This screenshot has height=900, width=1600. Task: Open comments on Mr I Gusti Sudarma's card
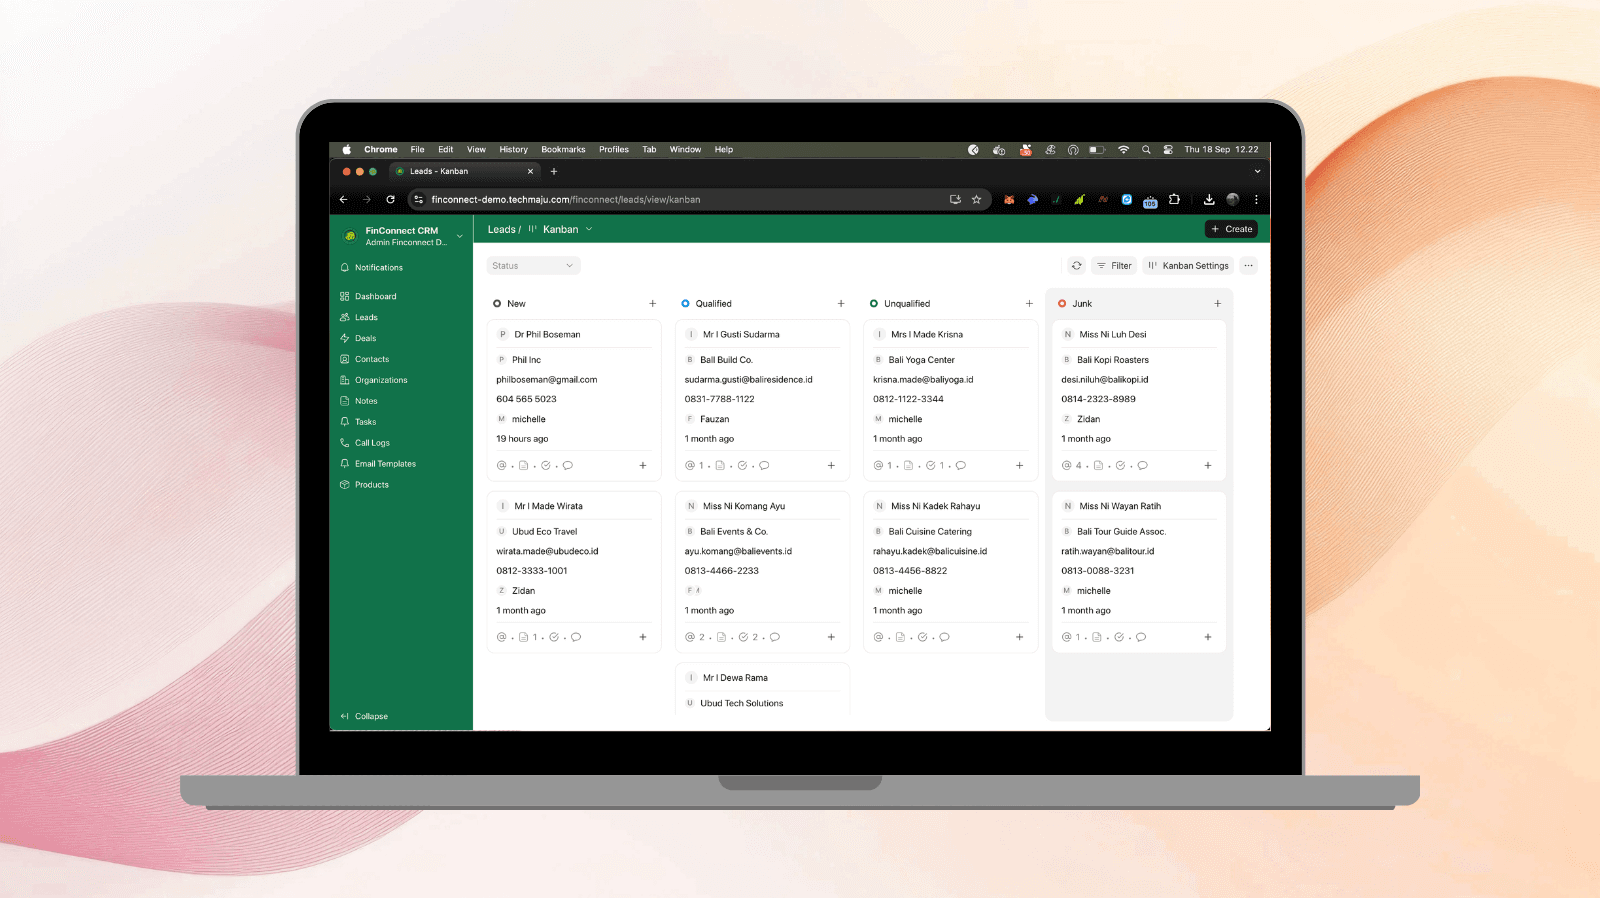pos(765,465)
